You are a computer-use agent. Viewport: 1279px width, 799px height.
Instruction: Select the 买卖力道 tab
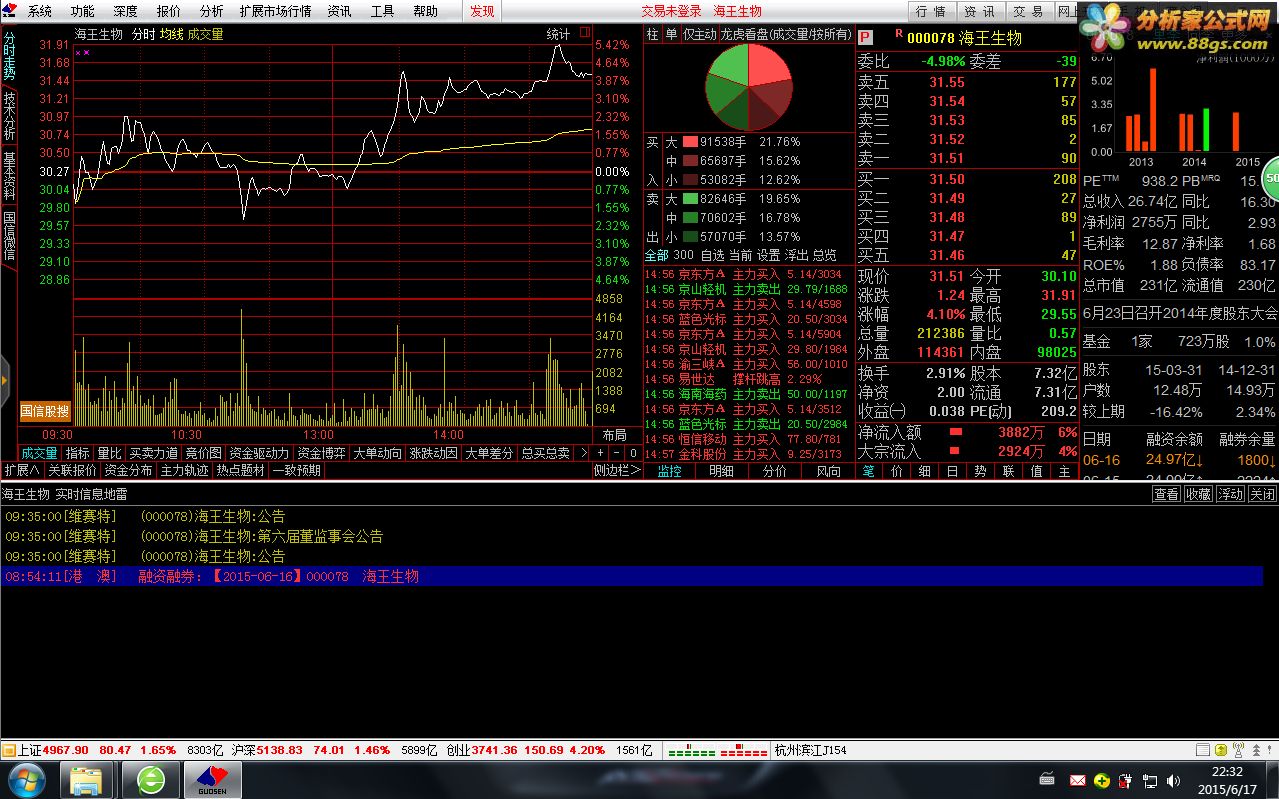point(154,453)
